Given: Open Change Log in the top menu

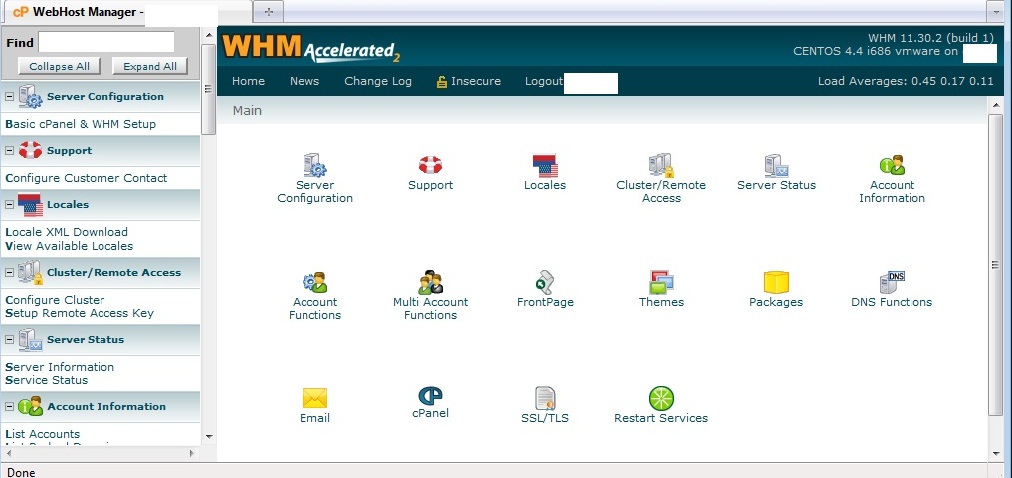Looking at the screenshot, I should 378,81.
